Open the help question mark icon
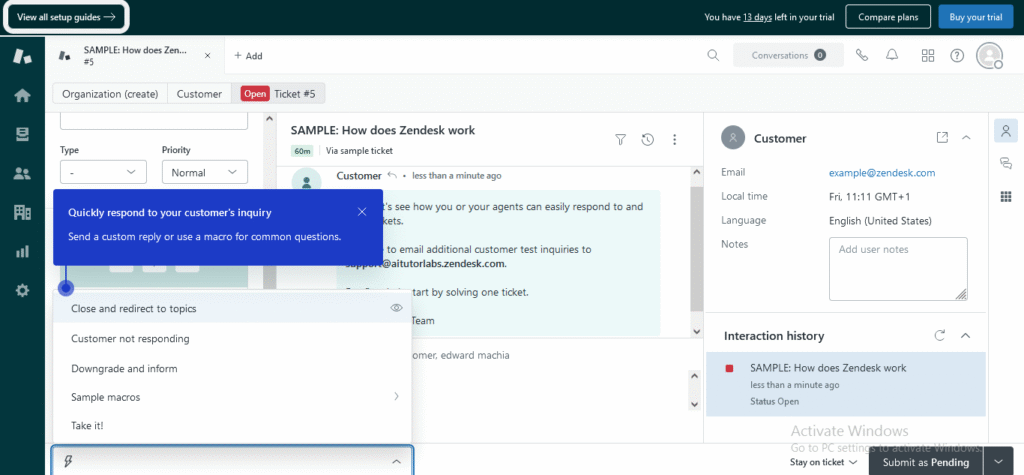 (x=957, y=56)
